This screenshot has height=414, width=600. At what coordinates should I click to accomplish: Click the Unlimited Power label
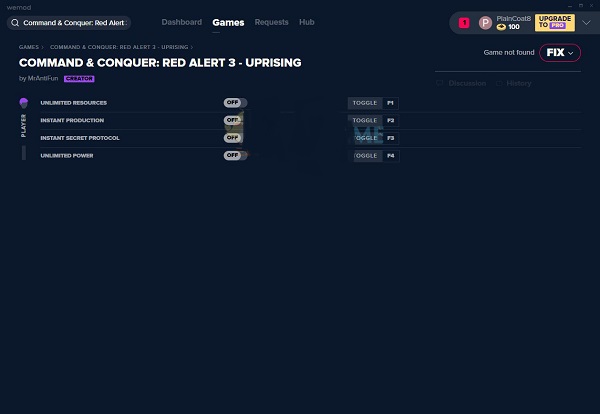tap(67, 156)
